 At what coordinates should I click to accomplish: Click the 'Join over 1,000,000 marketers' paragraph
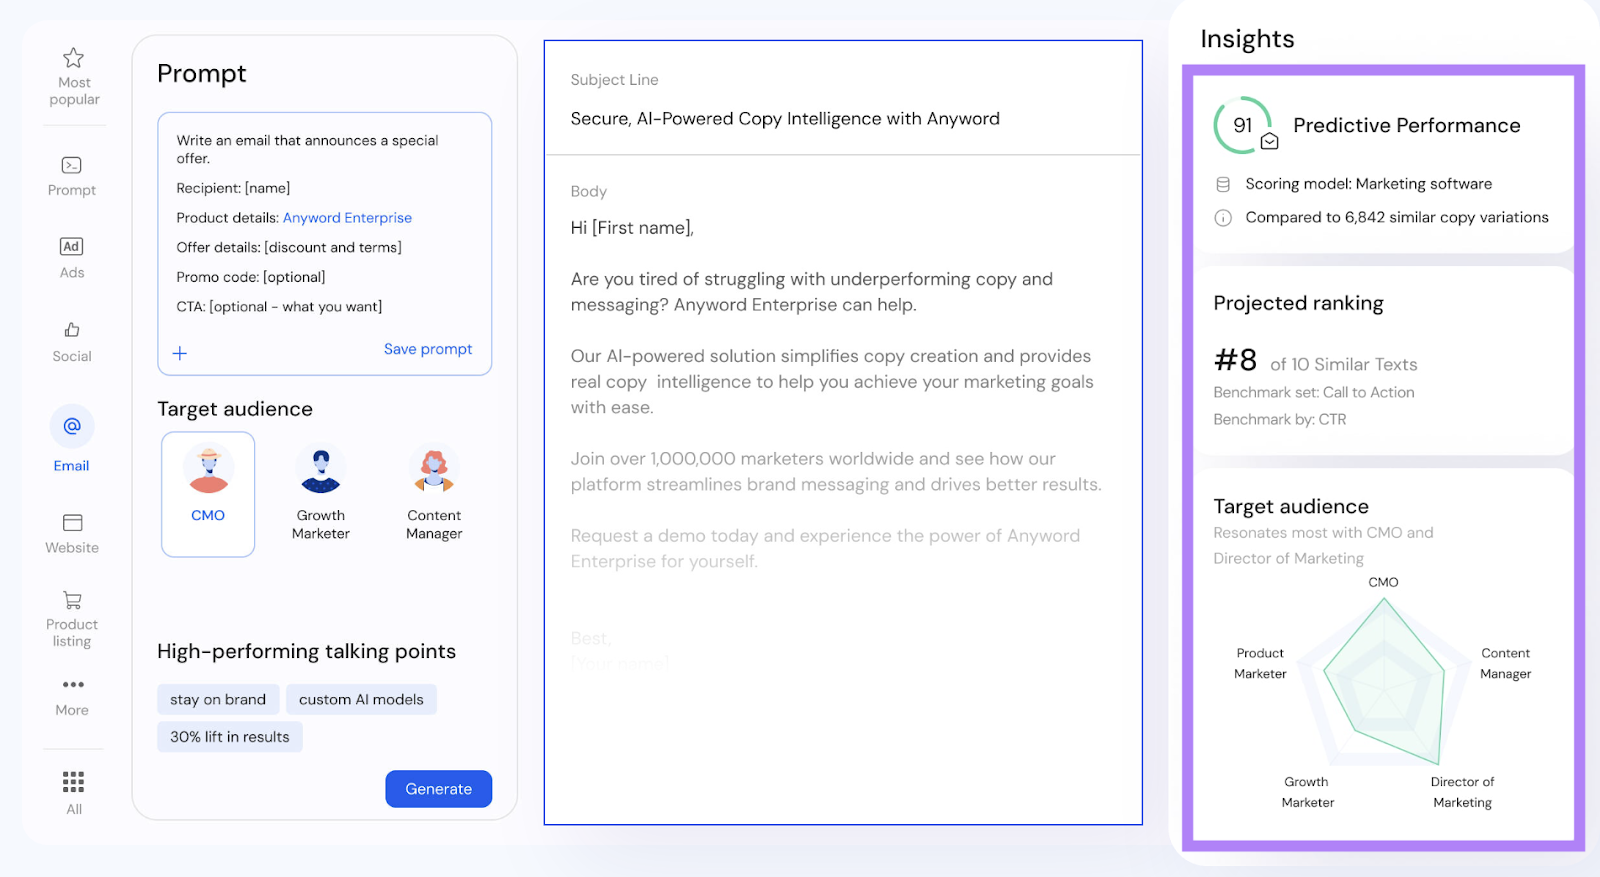pos(836,472)
